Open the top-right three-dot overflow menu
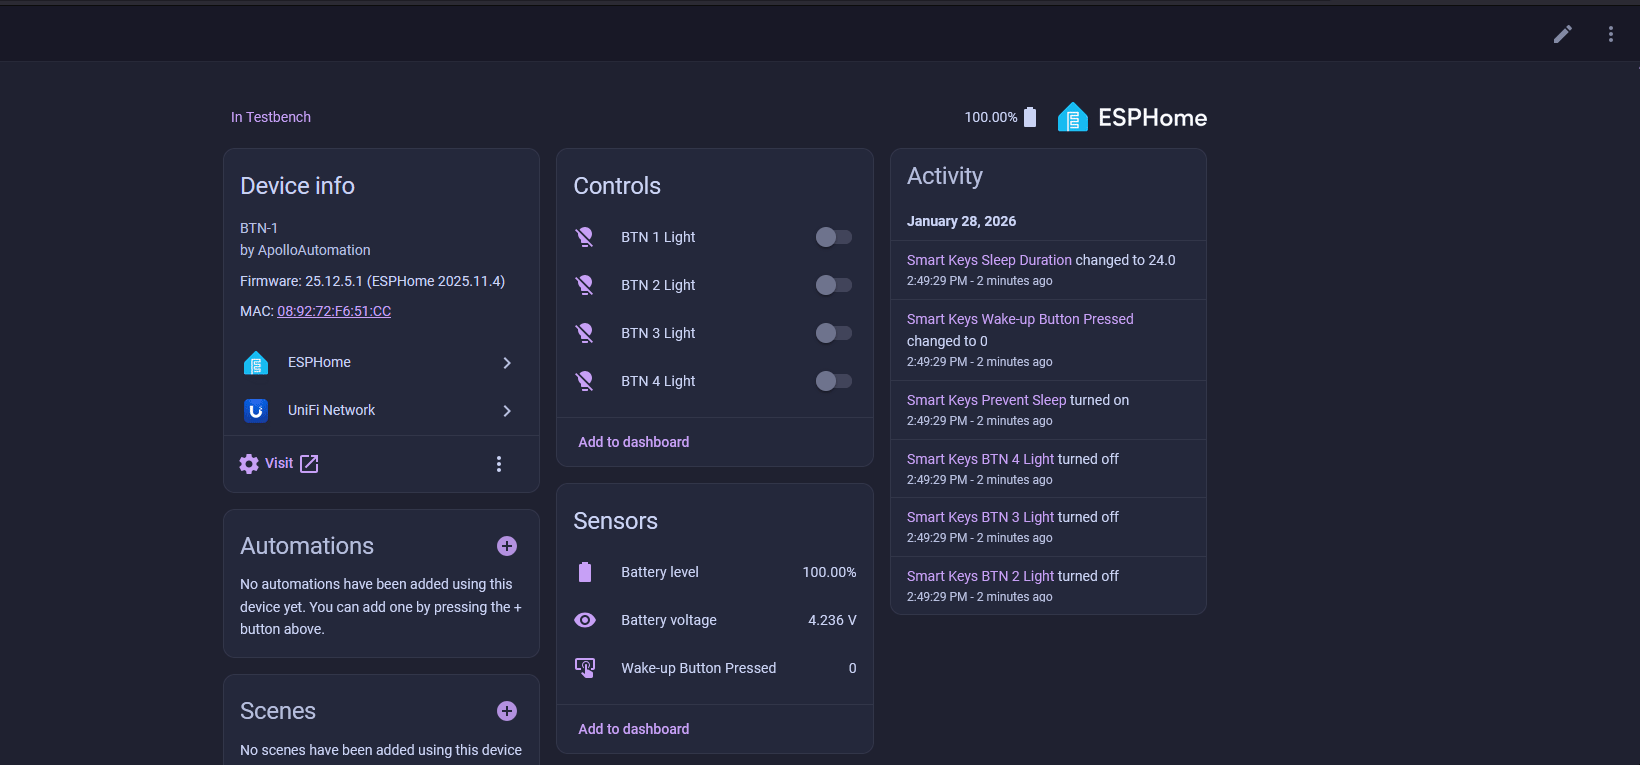 pos(1610,34)
